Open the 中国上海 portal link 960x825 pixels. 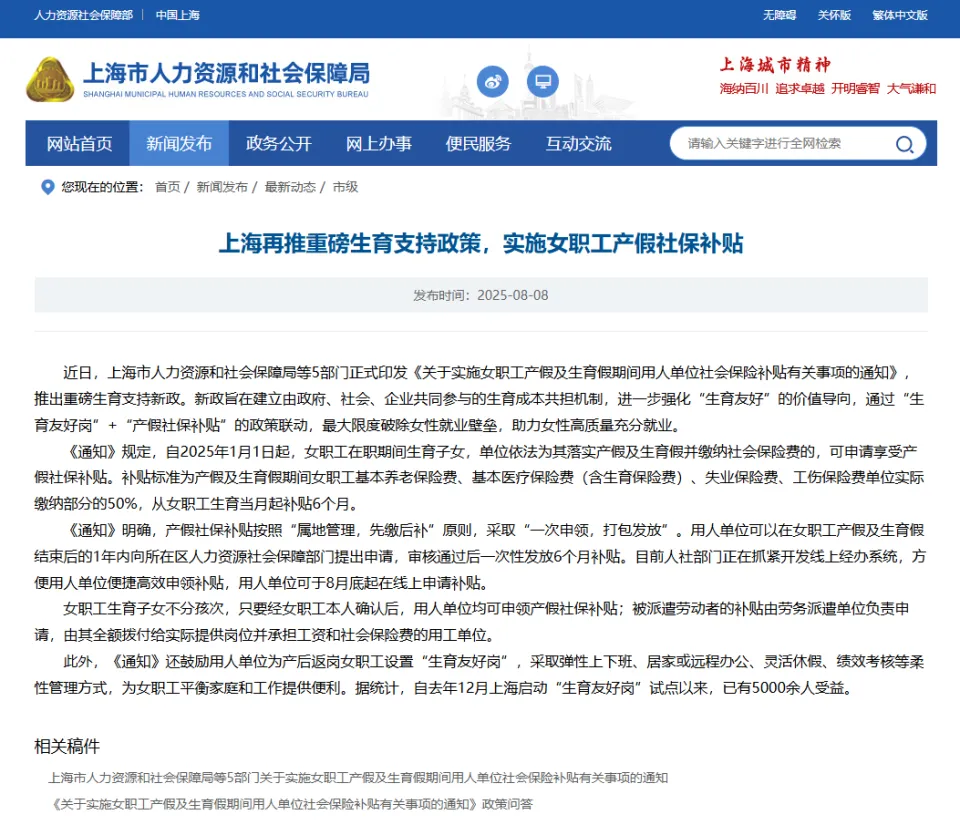176,16
